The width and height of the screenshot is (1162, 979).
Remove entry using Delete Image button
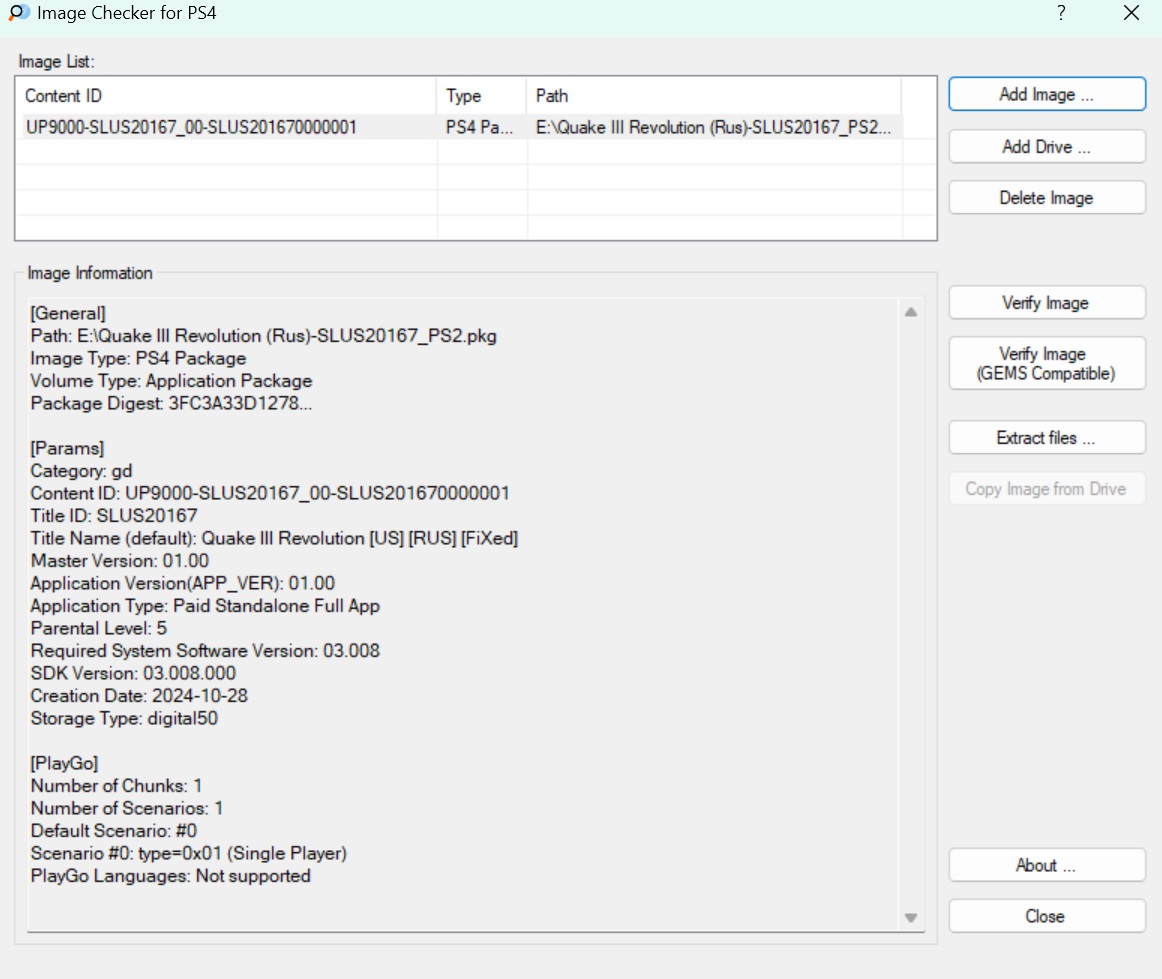tap(1046, 198)
